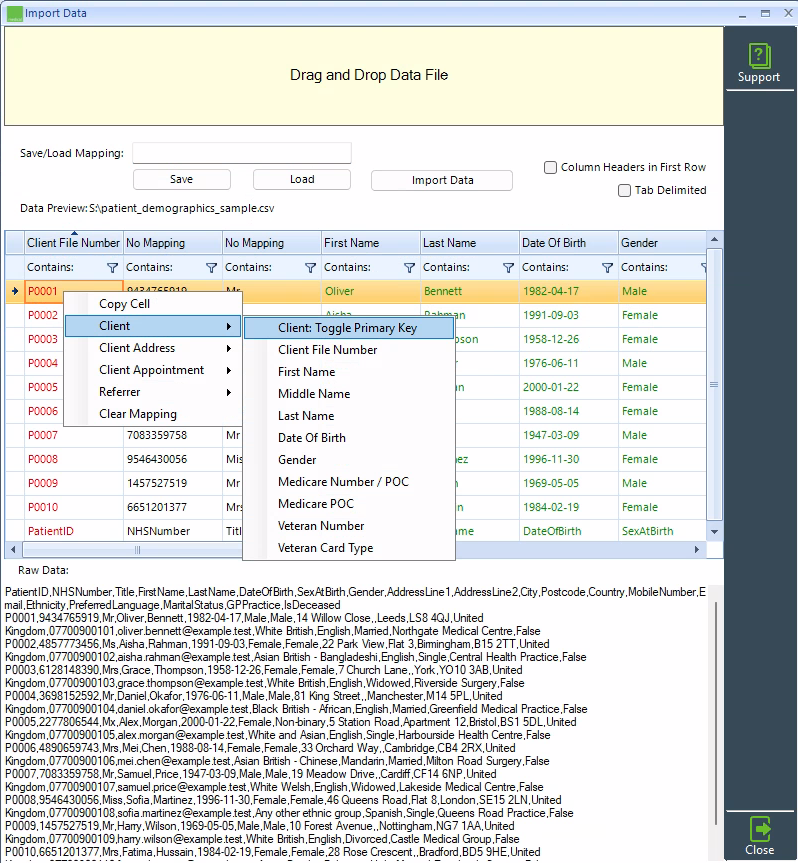Click grid vertical scrollbar down arrow

point(714,532)
